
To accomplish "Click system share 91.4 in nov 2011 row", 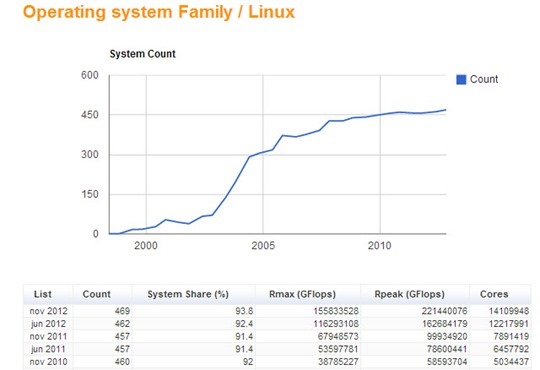I will tap(244, 337).
